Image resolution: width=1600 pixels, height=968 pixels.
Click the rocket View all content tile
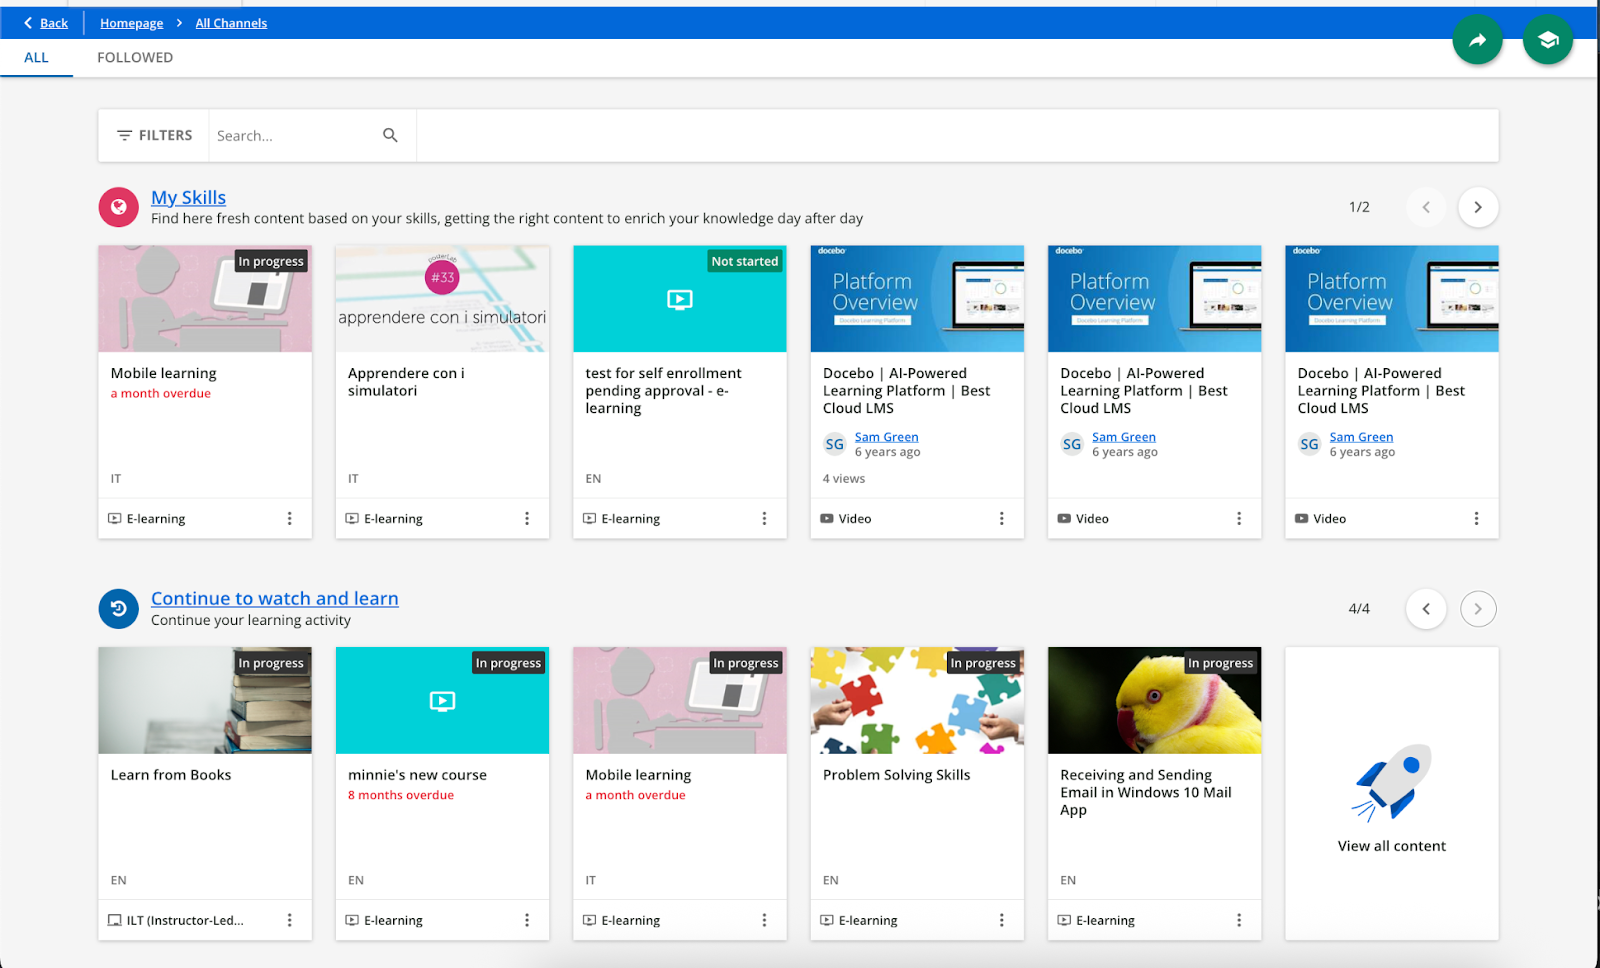click(x=1391, y=794)
